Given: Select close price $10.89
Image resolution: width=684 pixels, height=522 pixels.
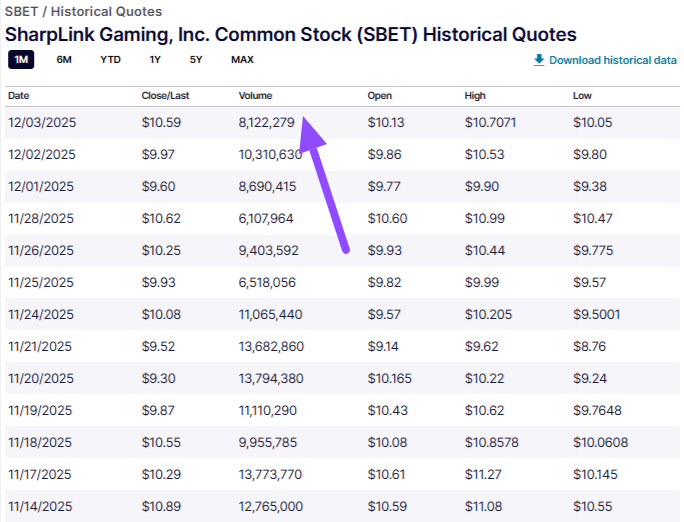Looking at the screenshot, I should click(161, 507).
